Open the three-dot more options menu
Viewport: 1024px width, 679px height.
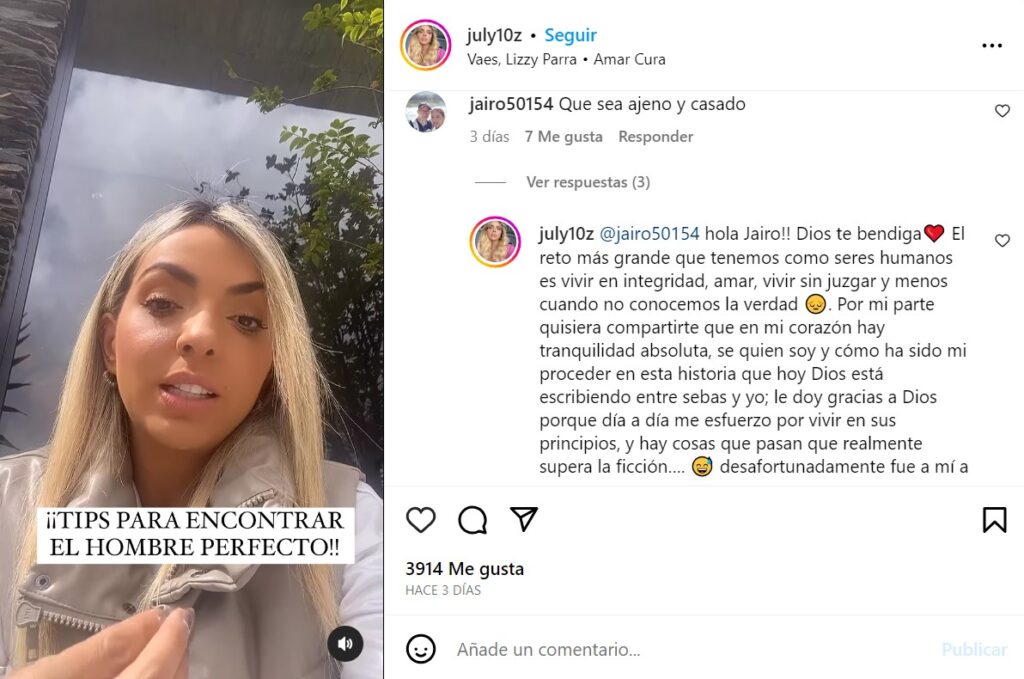pyautogui.click(x=991, y=45)
